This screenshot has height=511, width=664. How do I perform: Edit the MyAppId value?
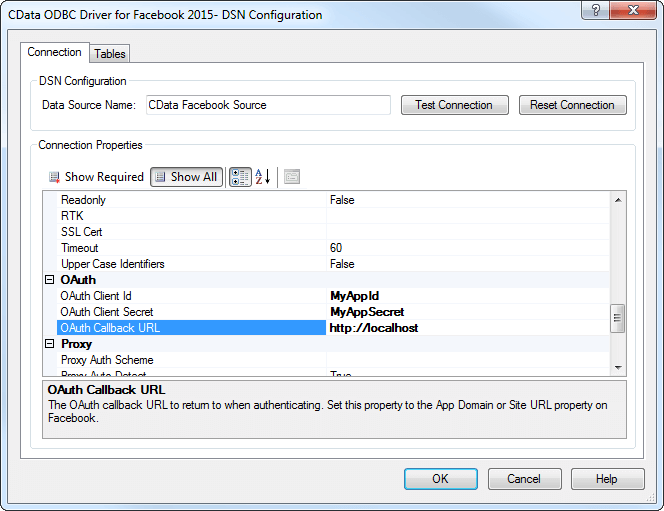468,296
